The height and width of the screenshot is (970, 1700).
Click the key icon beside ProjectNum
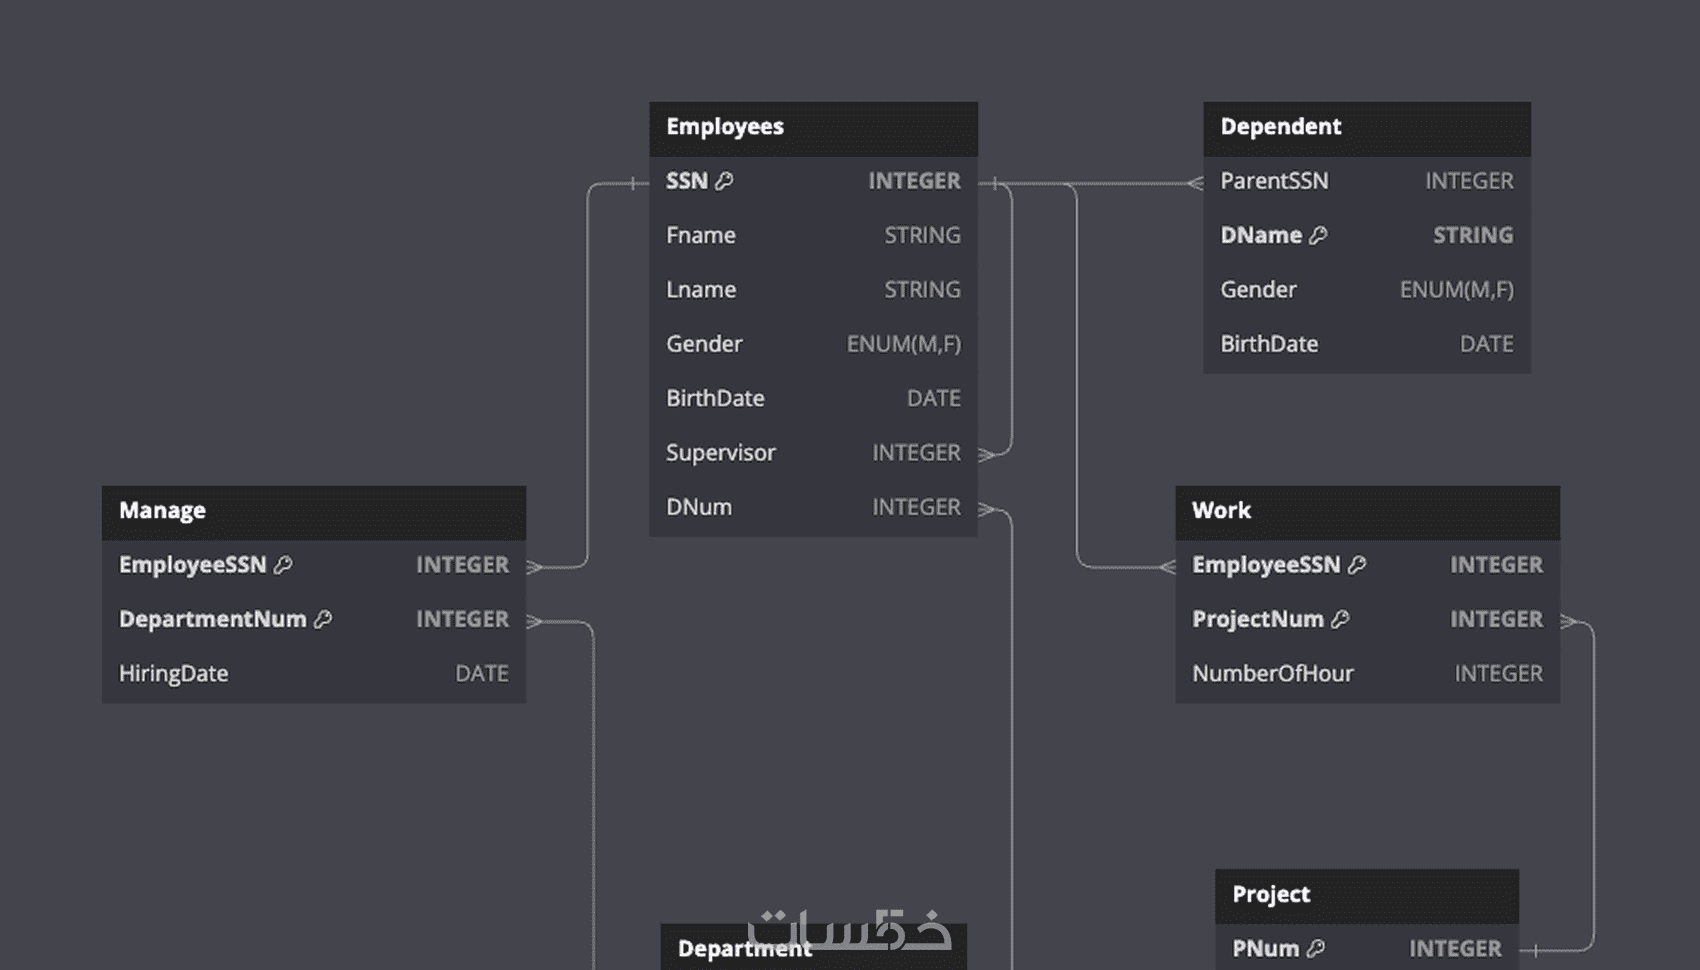point(1340,619)
